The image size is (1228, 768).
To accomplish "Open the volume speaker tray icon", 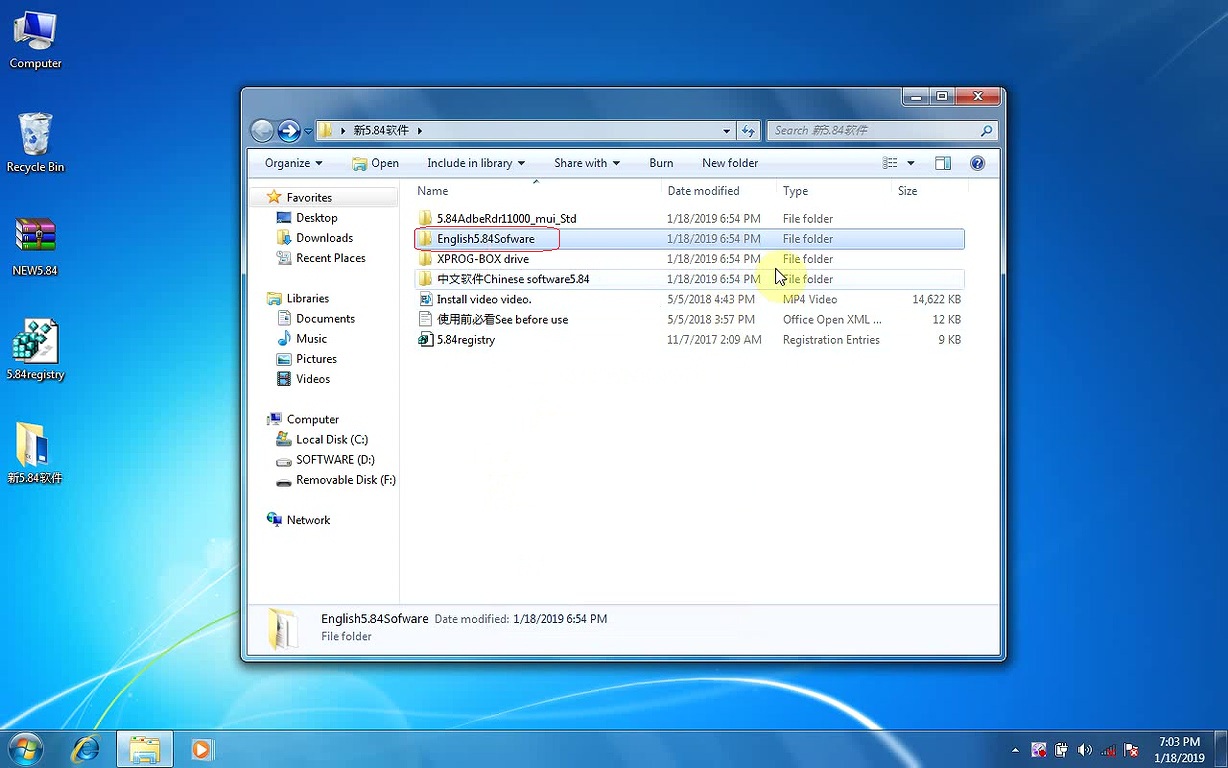I will pos(1085,750).
